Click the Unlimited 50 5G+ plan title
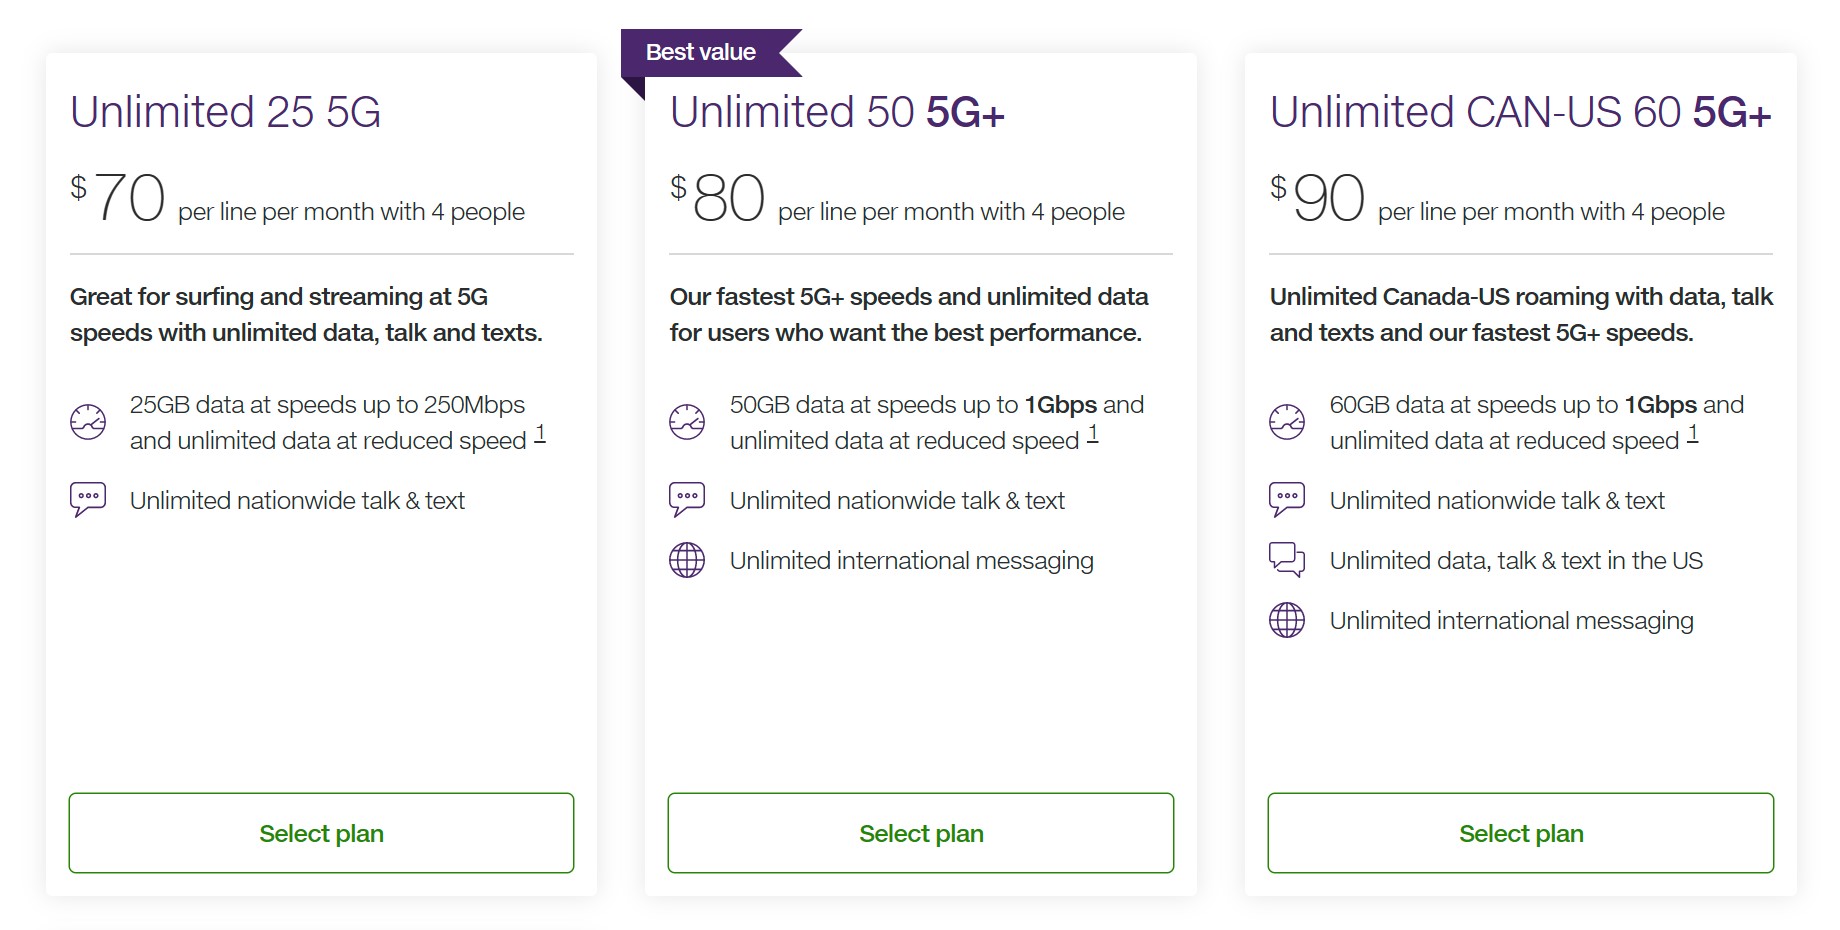Viewport: 1840px width, 930px height. [837, 112]
